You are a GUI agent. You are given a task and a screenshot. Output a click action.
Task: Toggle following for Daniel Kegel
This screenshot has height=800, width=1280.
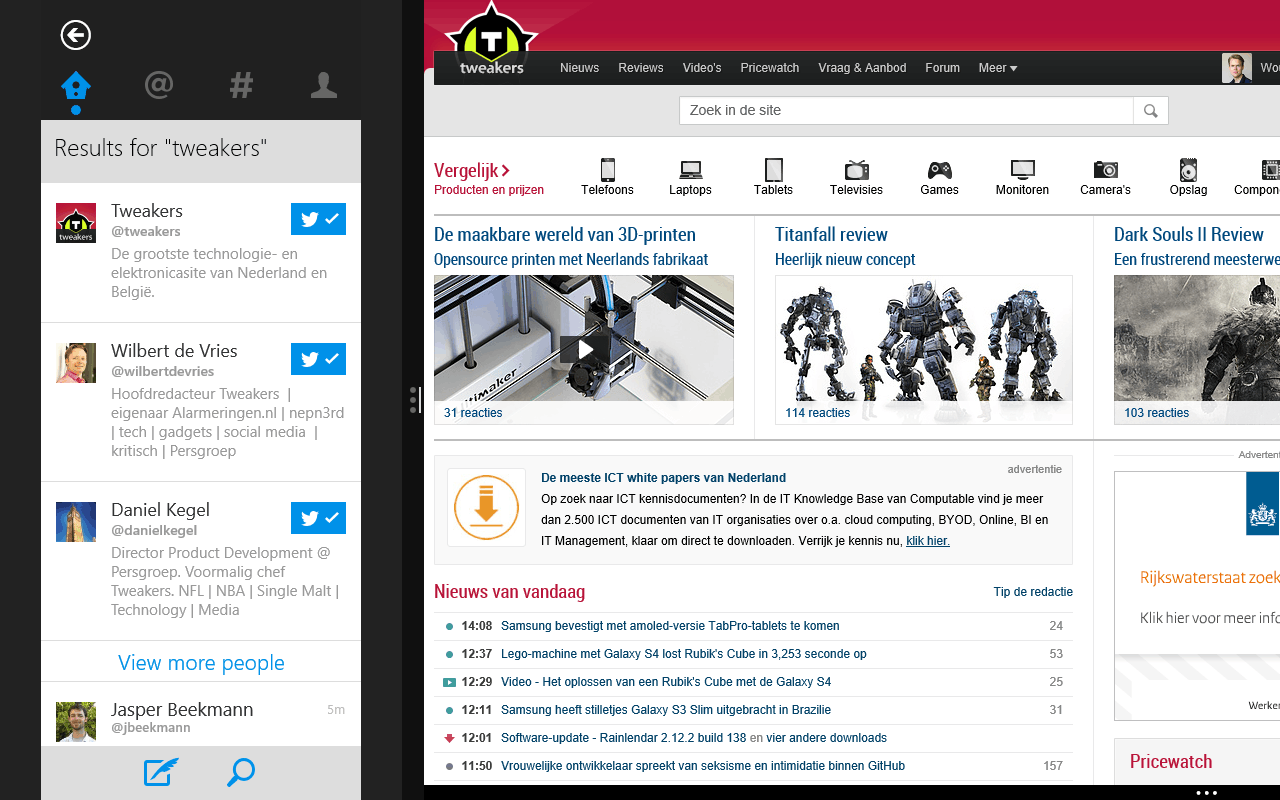point(318,518)
